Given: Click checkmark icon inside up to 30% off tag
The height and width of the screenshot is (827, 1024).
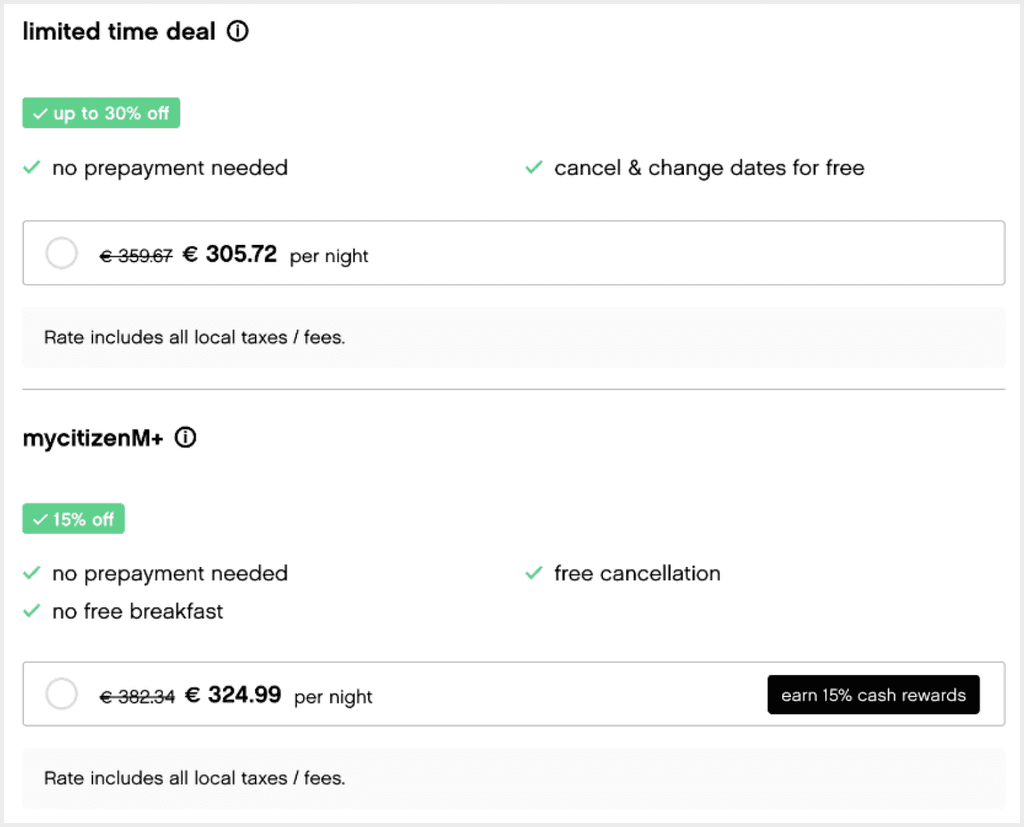Looking at the screenshot, I should [x=40, y=114].
